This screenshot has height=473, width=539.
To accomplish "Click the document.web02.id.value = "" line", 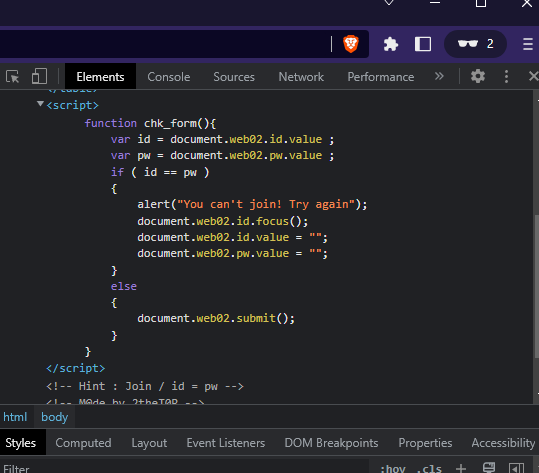I will tap(232, 237).
